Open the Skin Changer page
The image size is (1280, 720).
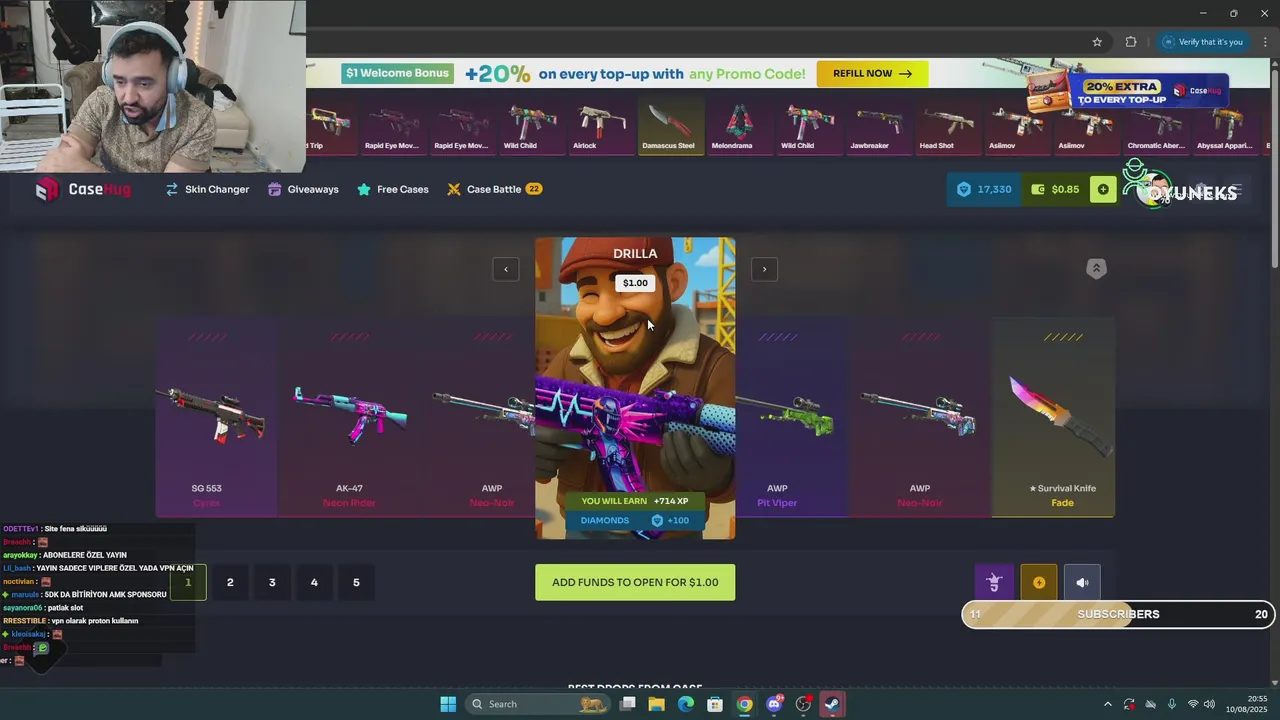pyautogui.click(x=207, y=189)
